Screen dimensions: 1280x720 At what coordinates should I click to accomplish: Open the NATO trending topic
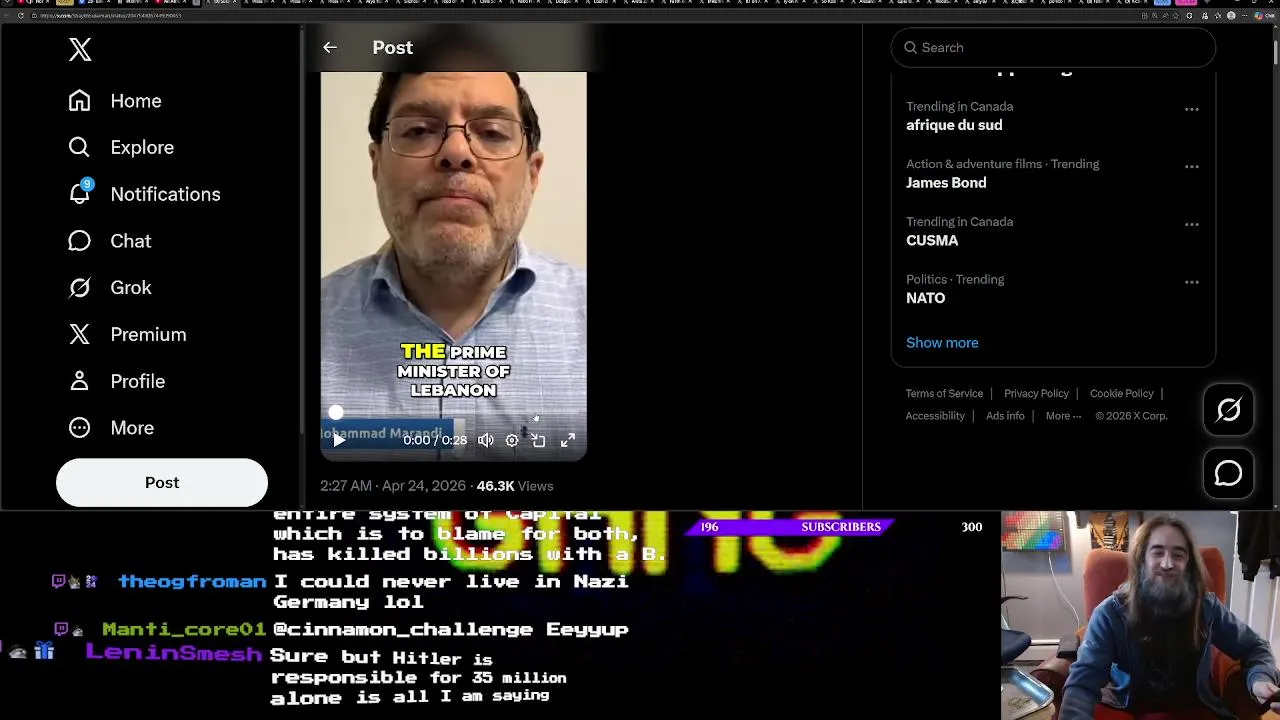pyautogui.click(x=925, y=298)
